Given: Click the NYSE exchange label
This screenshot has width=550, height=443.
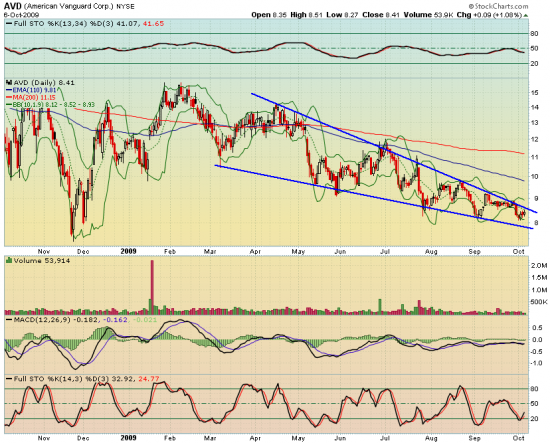Looking at the screenshot, I should [x=125, y=7].
